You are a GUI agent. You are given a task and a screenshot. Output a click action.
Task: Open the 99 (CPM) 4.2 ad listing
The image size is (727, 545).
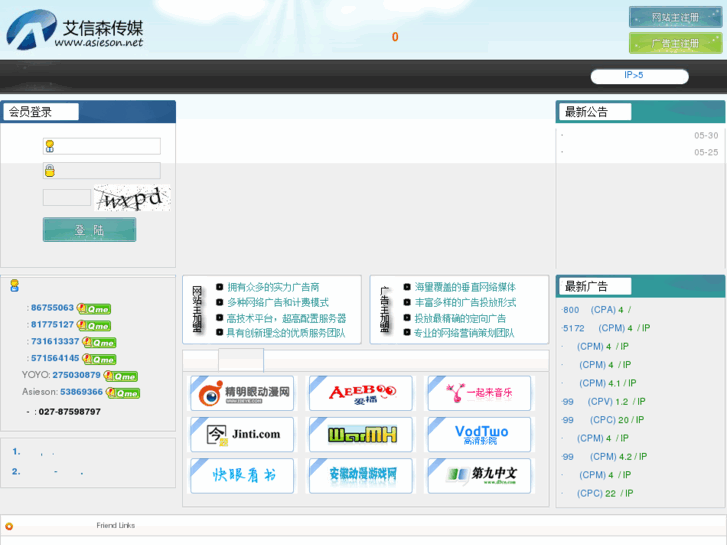(605, 457)
